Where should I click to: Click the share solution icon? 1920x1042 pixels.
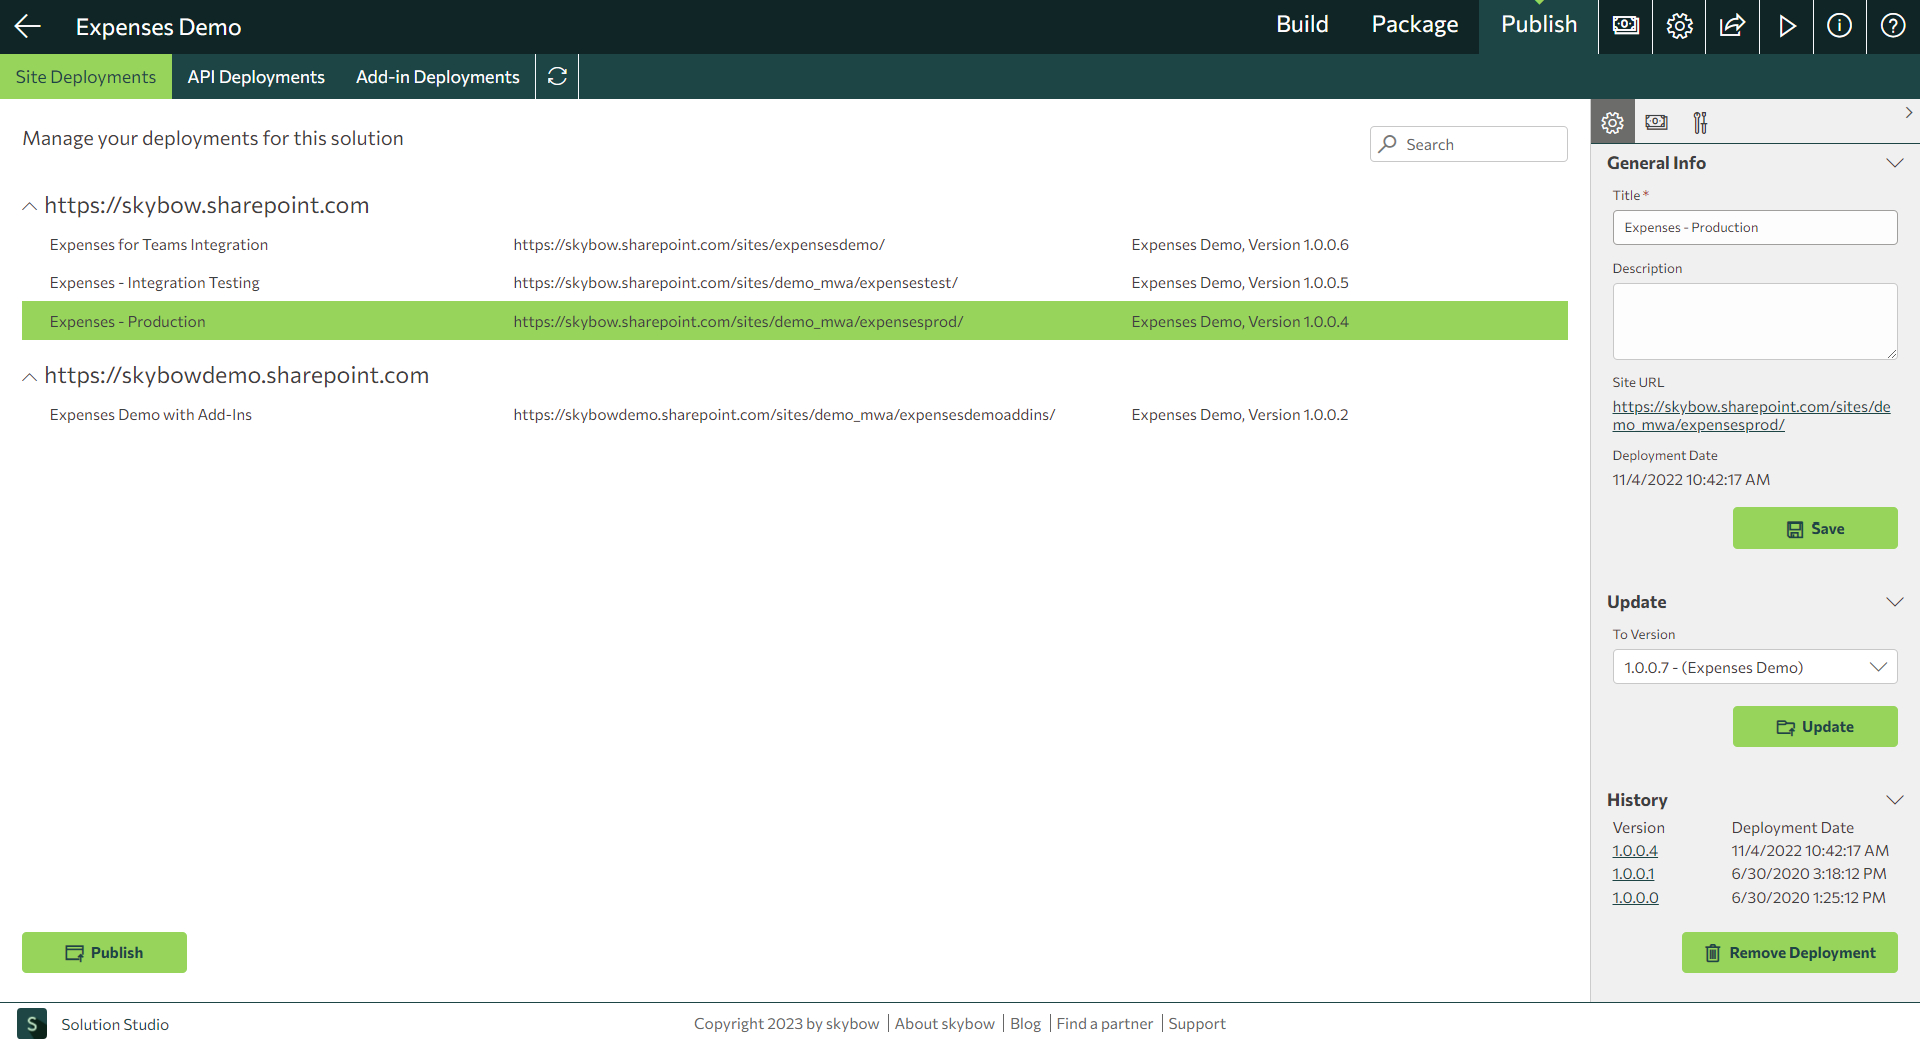point(1732,27)
